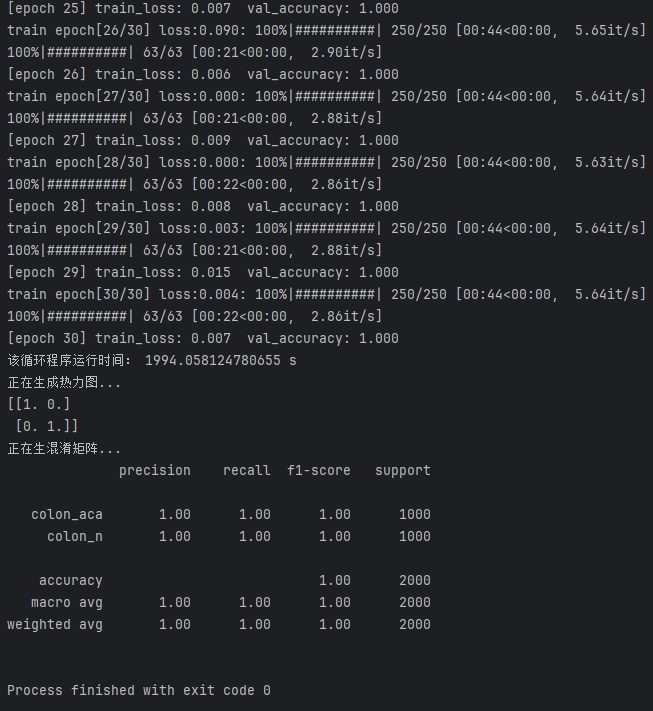Click the "[epoch 30]" train_loss summary line
The width and height of the screenshot is (653, 711).
203,338
